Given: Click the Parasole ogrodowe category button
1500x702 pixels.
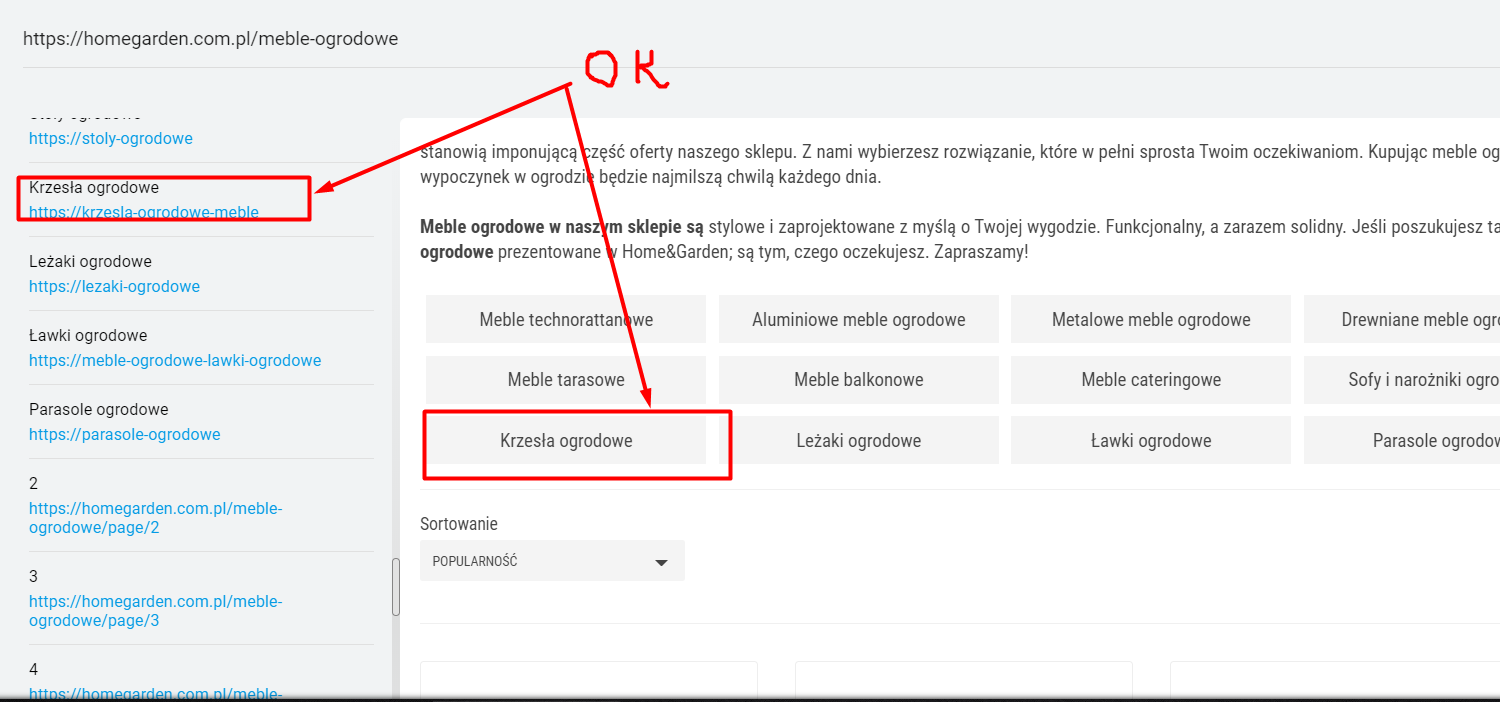Looking at the screenshot, I should 1402,440.
